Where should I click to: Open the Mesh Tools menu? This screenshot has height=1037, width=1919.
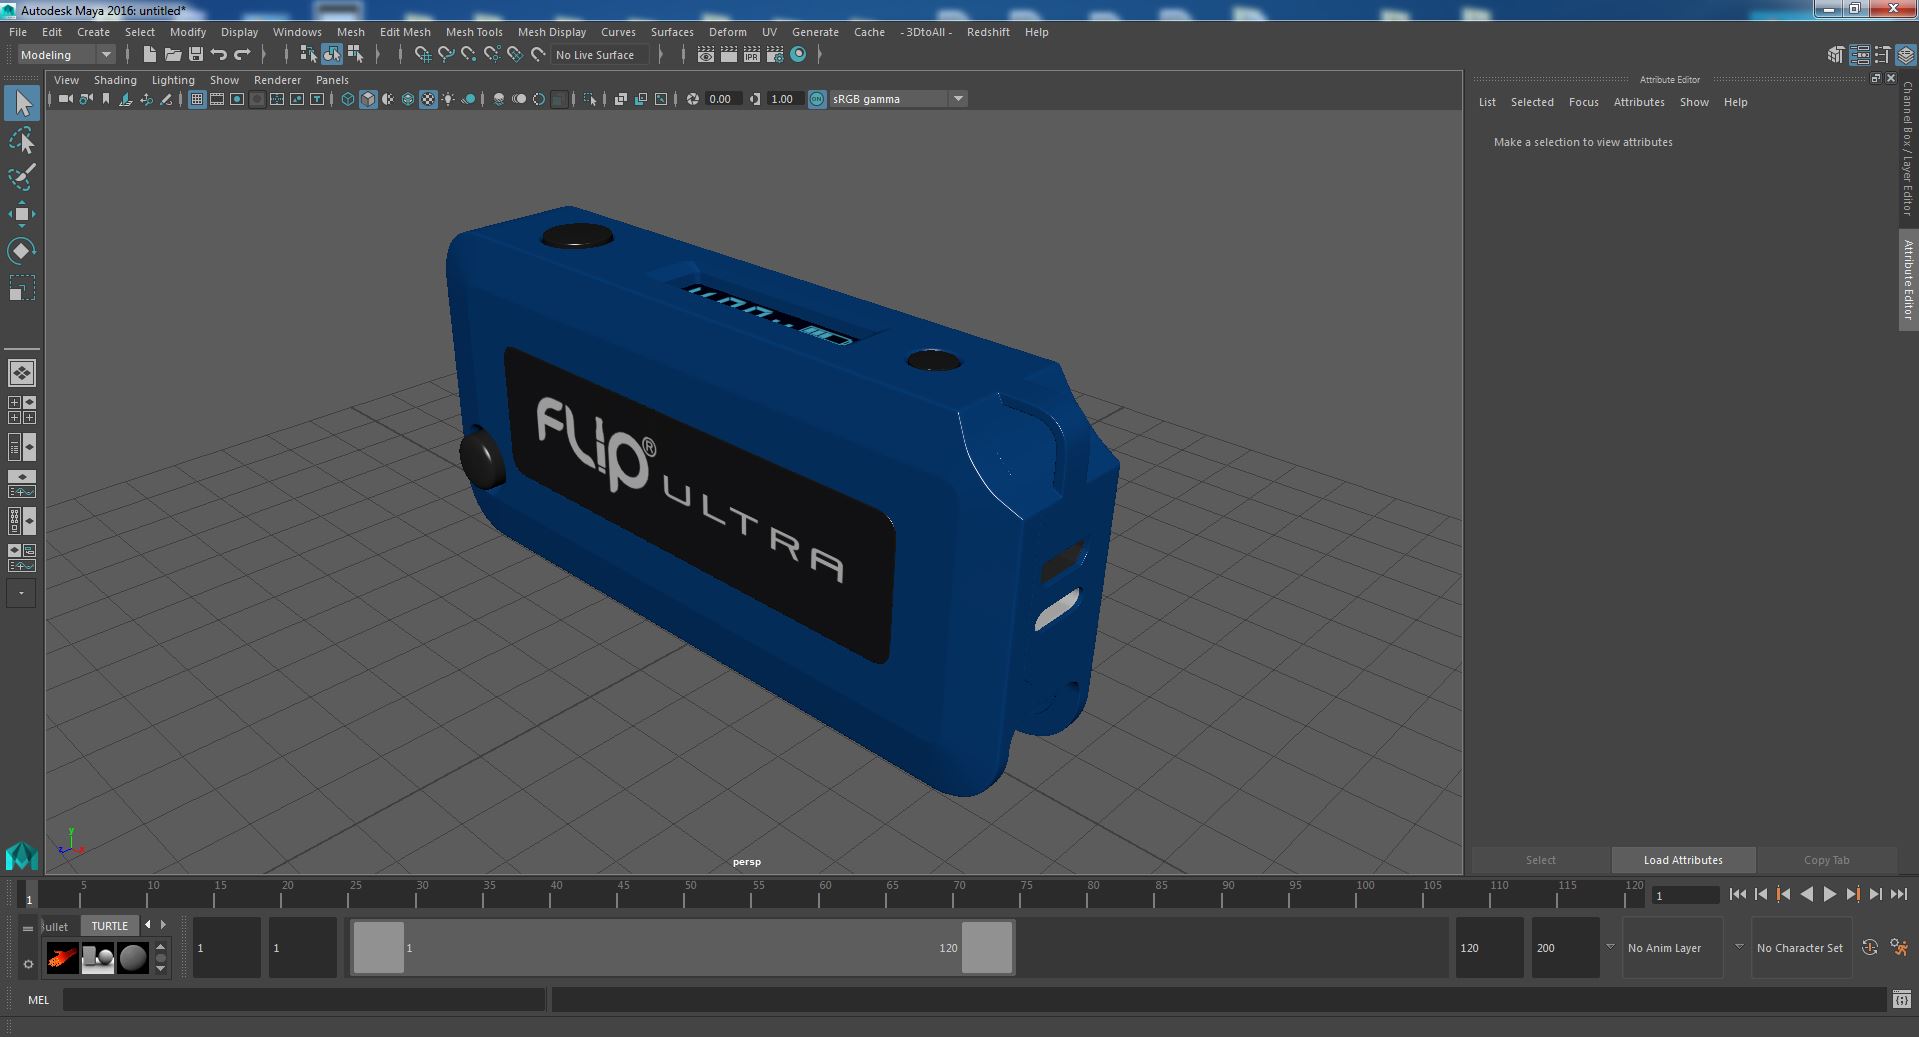click(474, 32)
